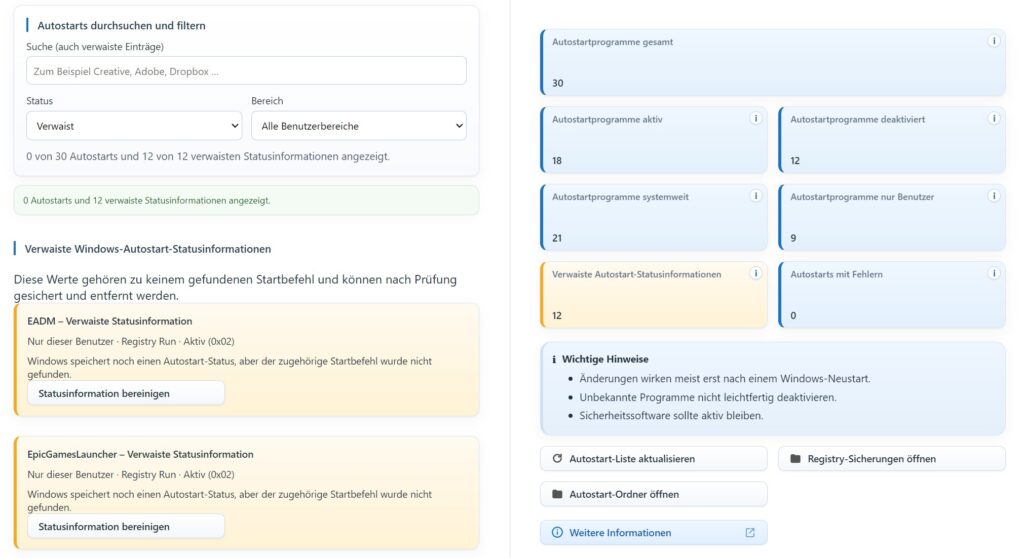Select the Autostartprogramme gesamt card
Image resolution: width=1024 pixels, height=558 pixels.
[773, 62]
